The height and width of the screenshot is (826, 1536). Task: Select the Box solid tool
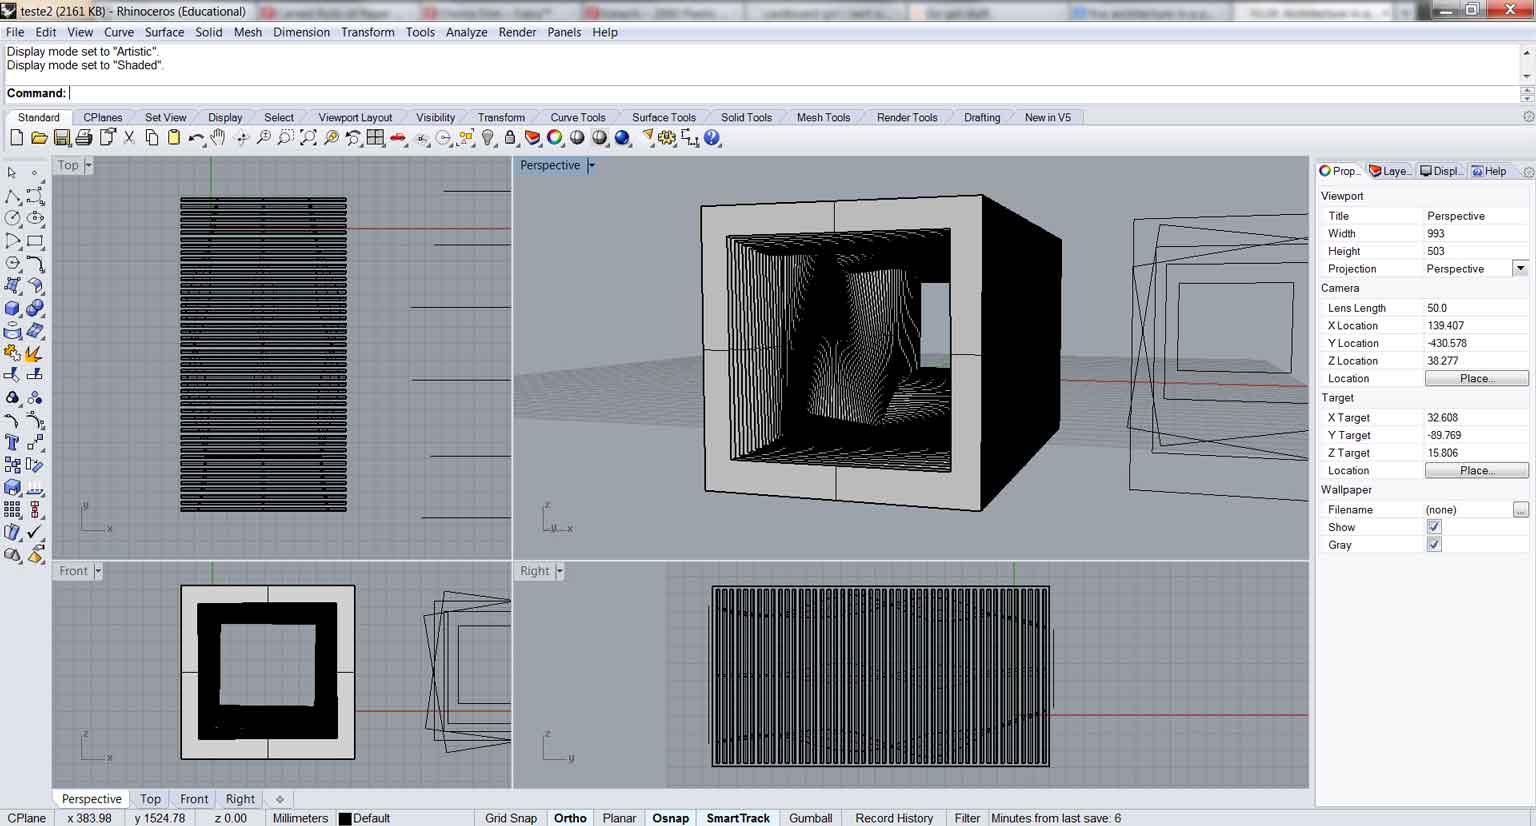click(13, 309)
